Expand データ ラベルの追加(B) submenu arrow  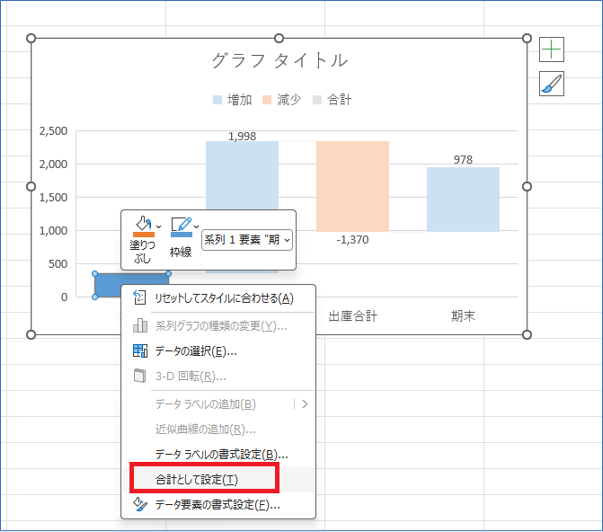click(305, 404)
